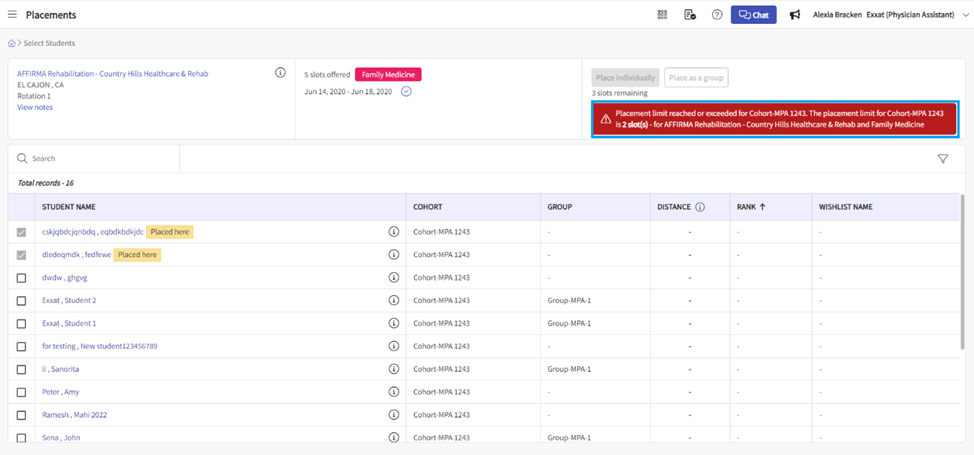This screenshot has width=974, height=455.
Task: Open the Chat button
Action: pos(753,15)
